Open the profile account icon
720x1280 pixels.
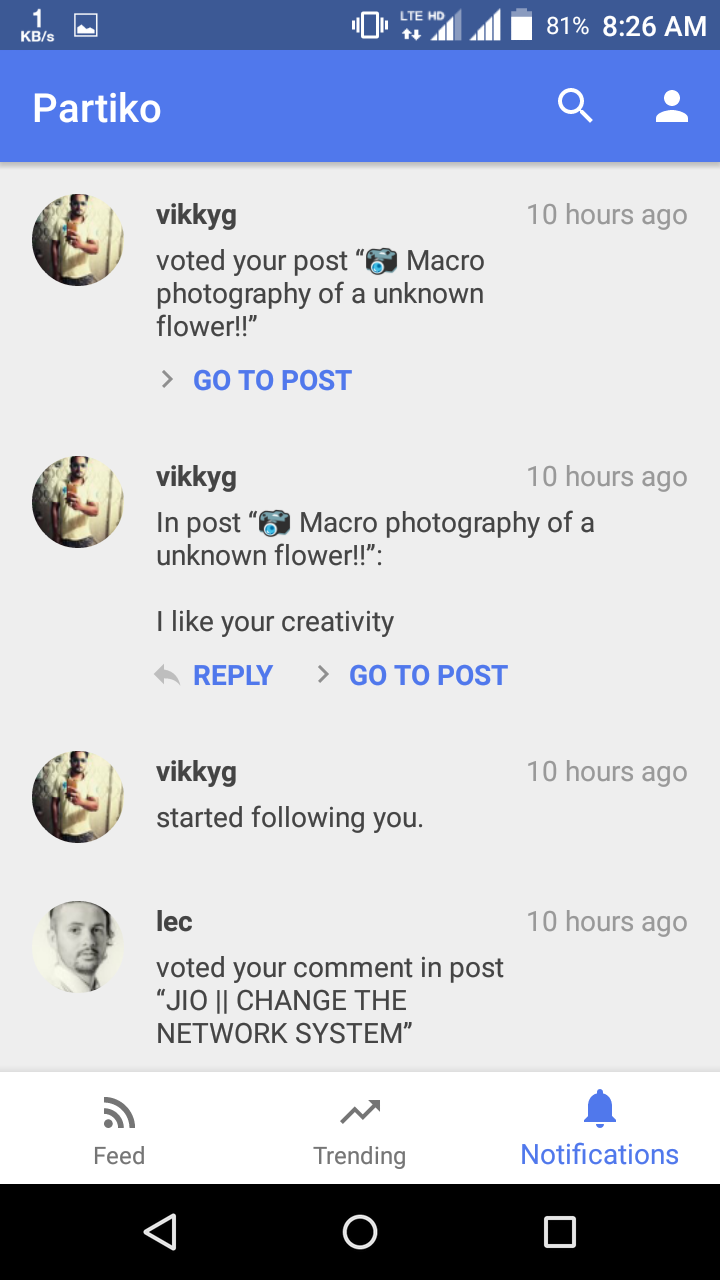(x=672, y=106)
